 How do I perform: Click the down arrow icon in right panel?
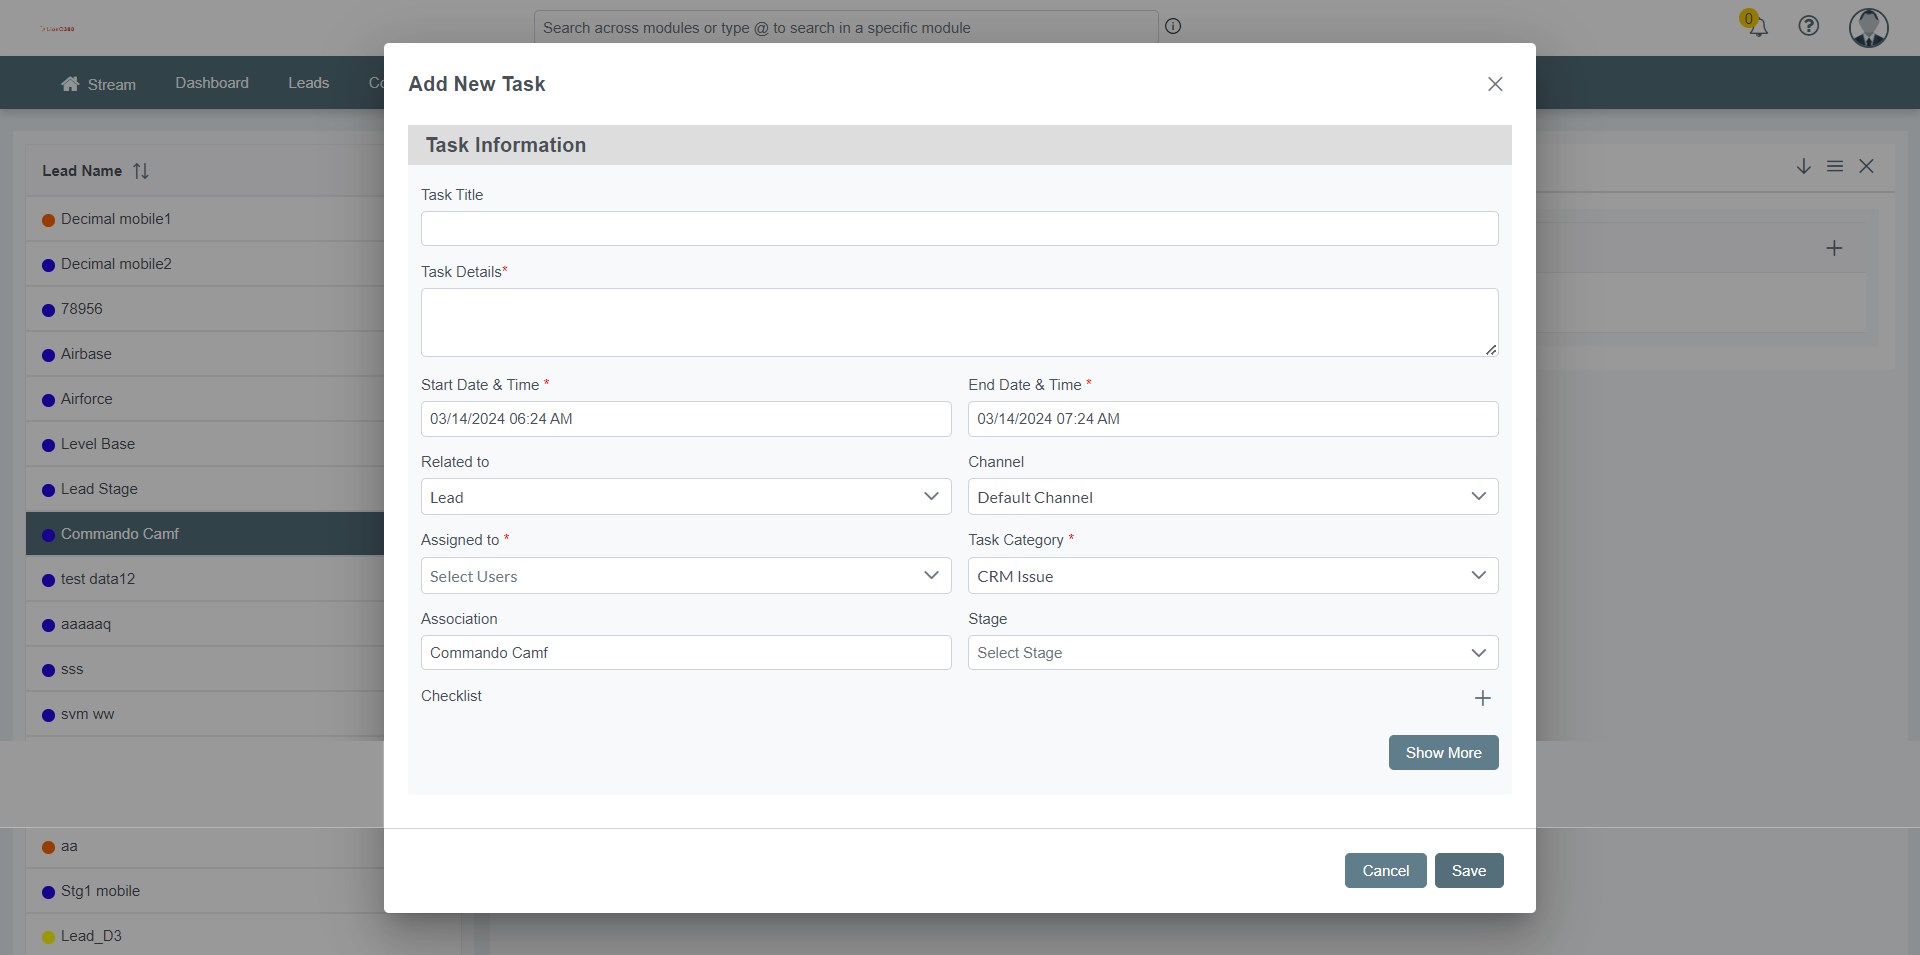click(1803, 166)
